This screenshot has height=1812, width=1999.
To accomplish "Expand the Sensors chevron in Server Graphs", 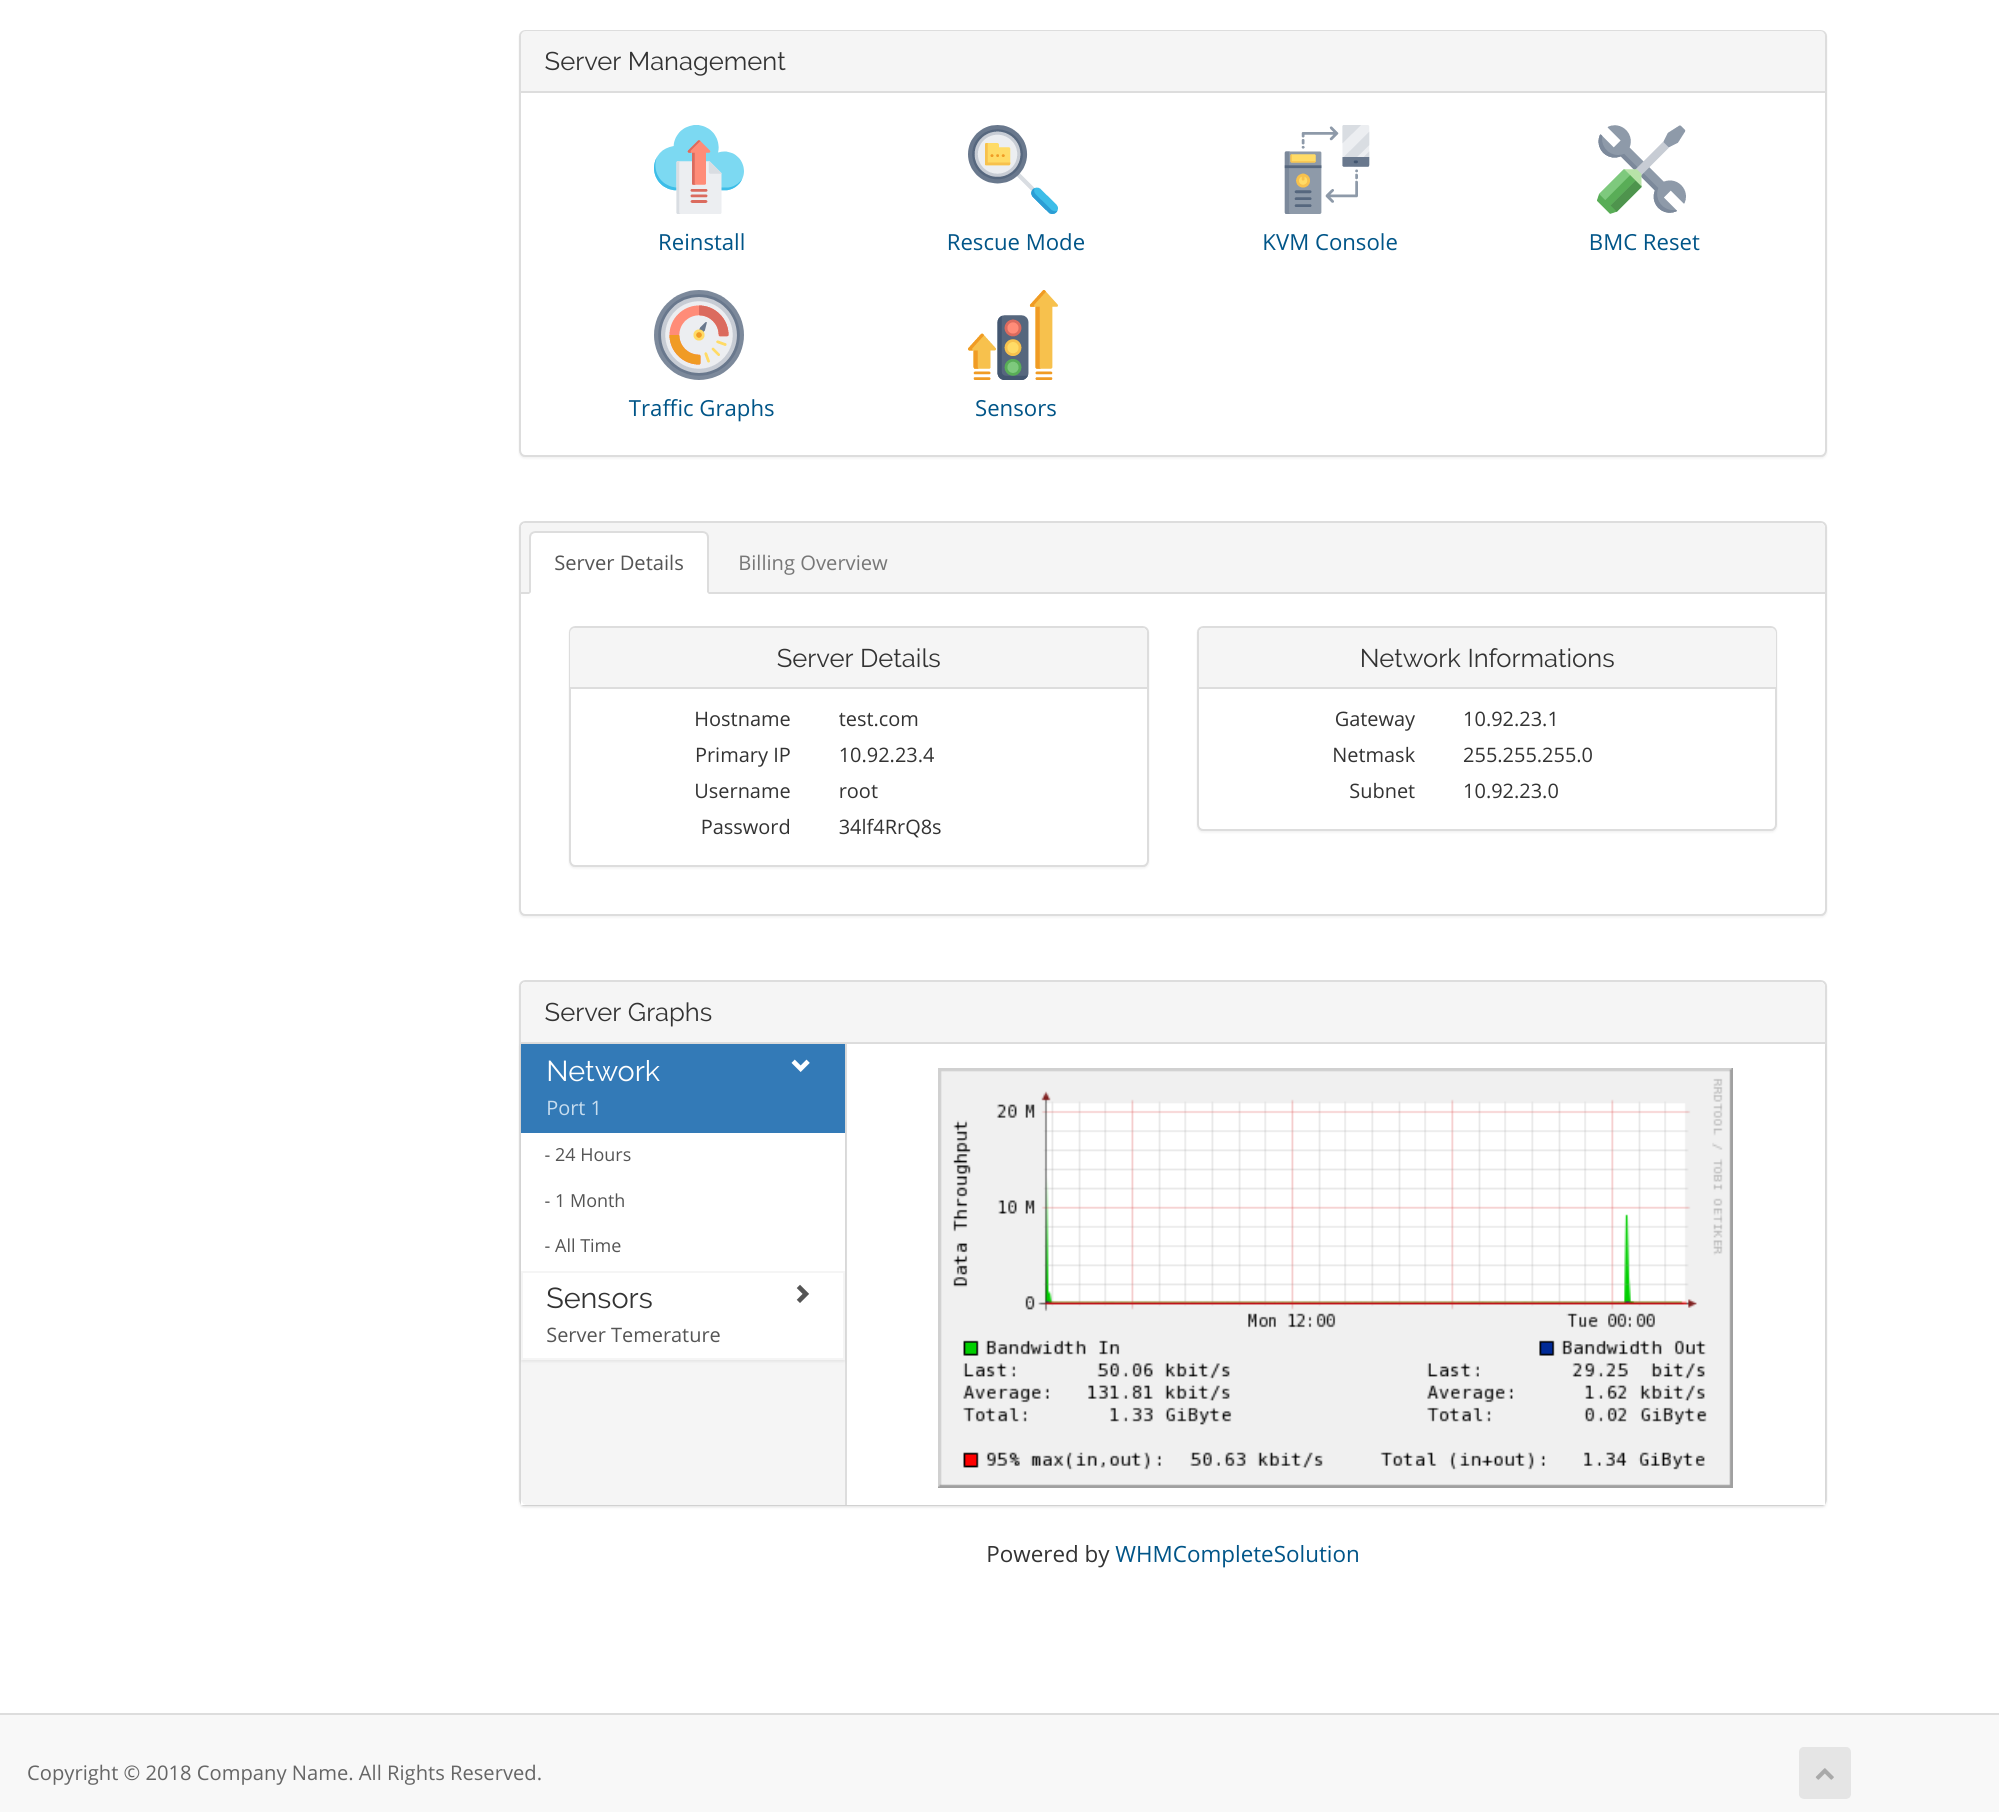I will pos(802,1294).
